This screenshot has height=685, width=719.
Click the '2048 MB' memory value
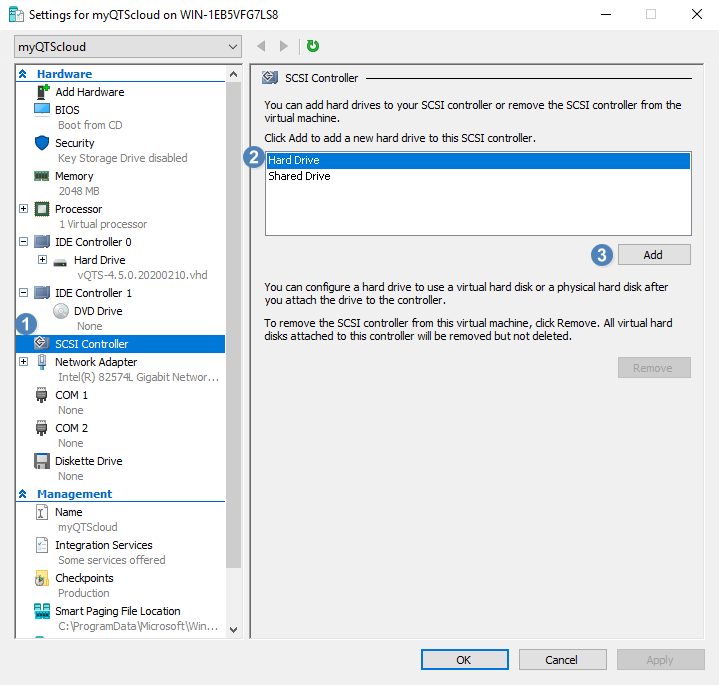[79, 191]
